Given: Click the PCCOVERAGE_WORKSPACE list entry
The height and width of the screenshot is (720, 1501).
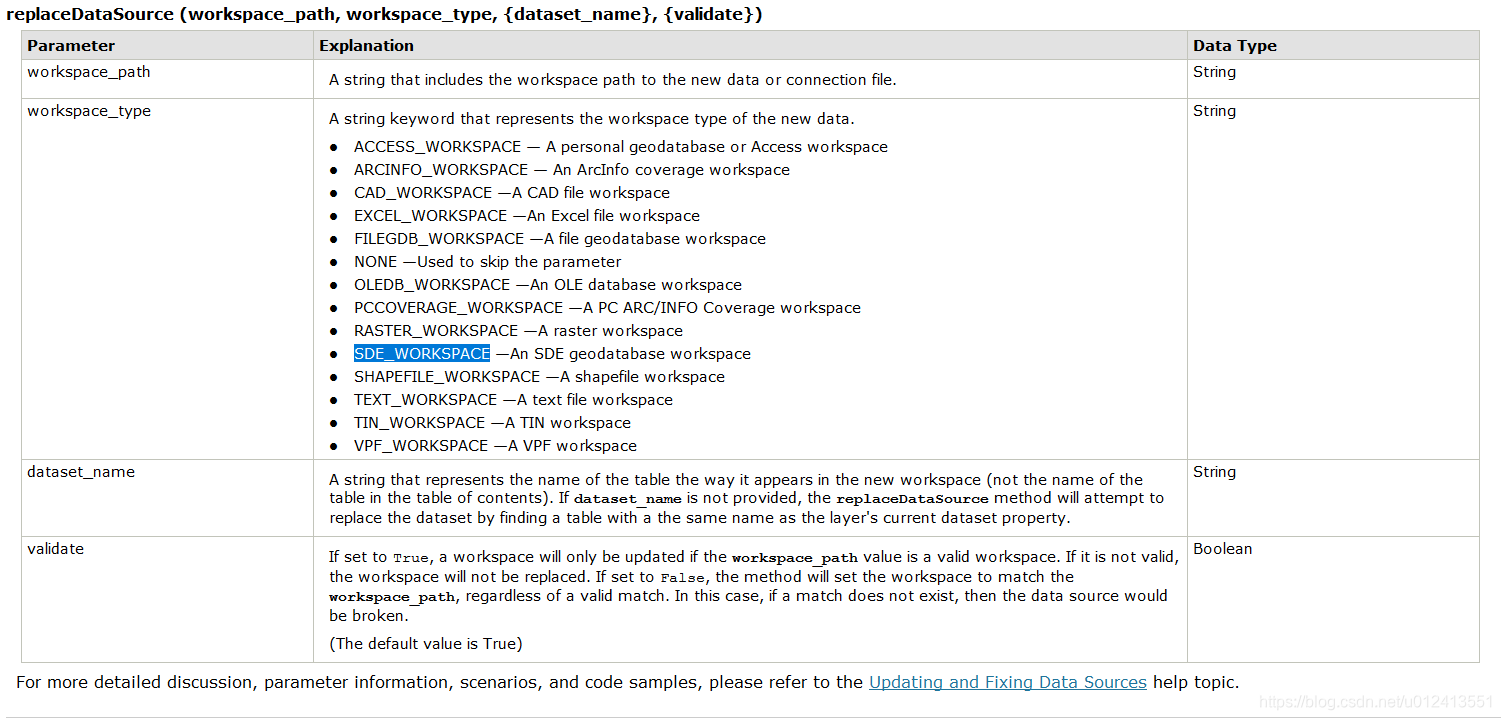Looking at the screenshot, I should [x=607, y=308].
